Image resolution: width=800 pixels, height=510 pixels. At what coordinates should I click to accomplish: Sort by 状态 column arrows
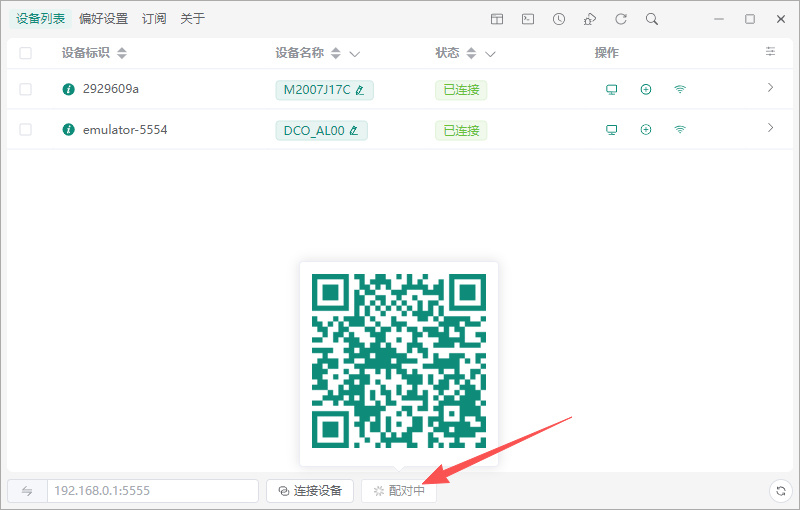471,53
